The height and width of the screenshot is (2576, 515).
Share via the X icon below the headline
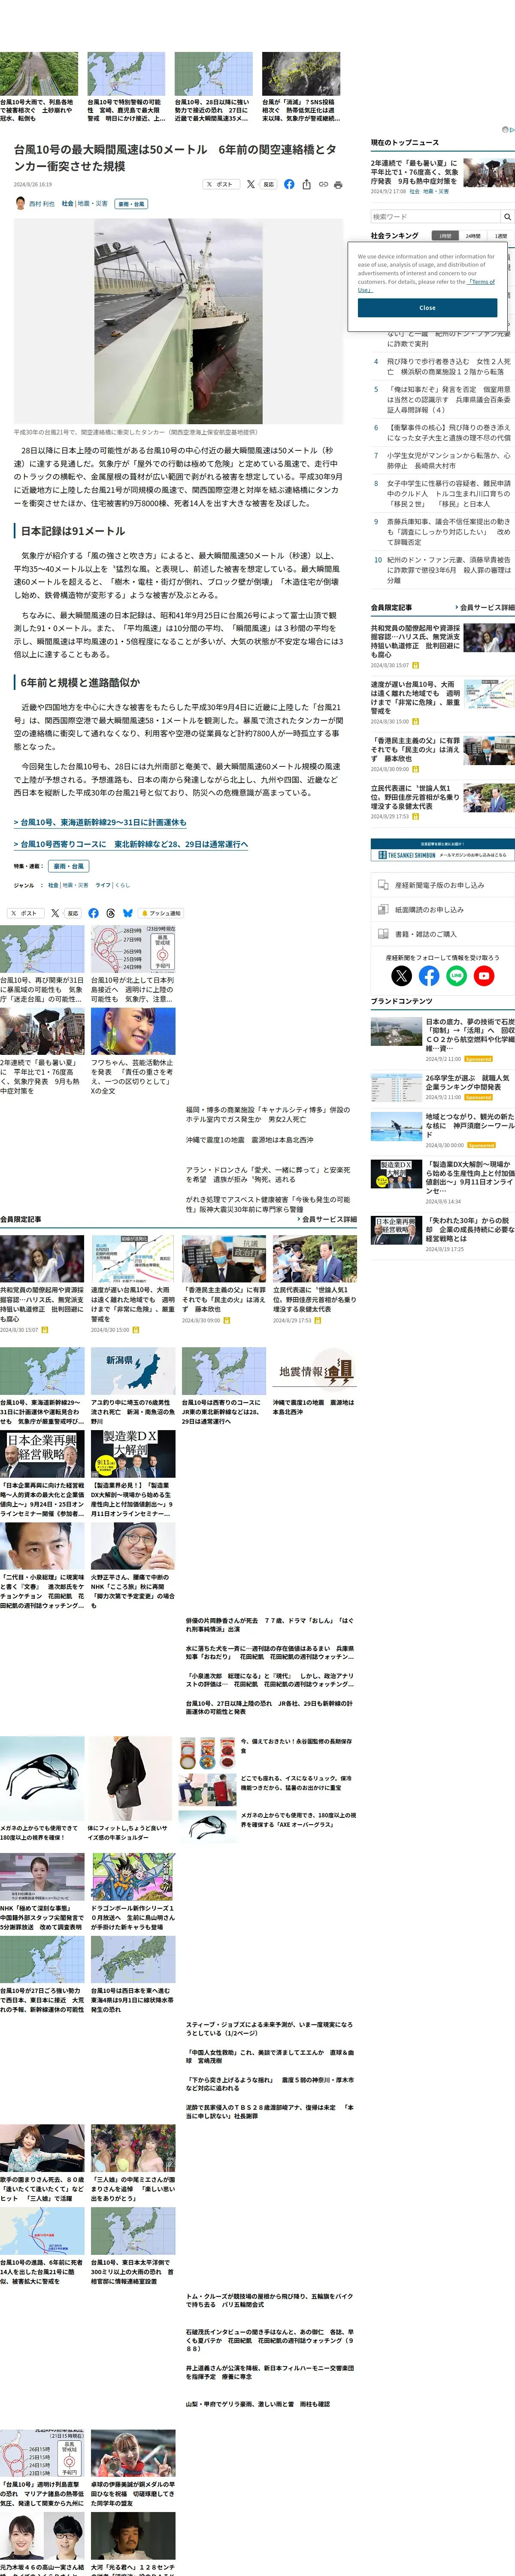(x=250, y=184)
